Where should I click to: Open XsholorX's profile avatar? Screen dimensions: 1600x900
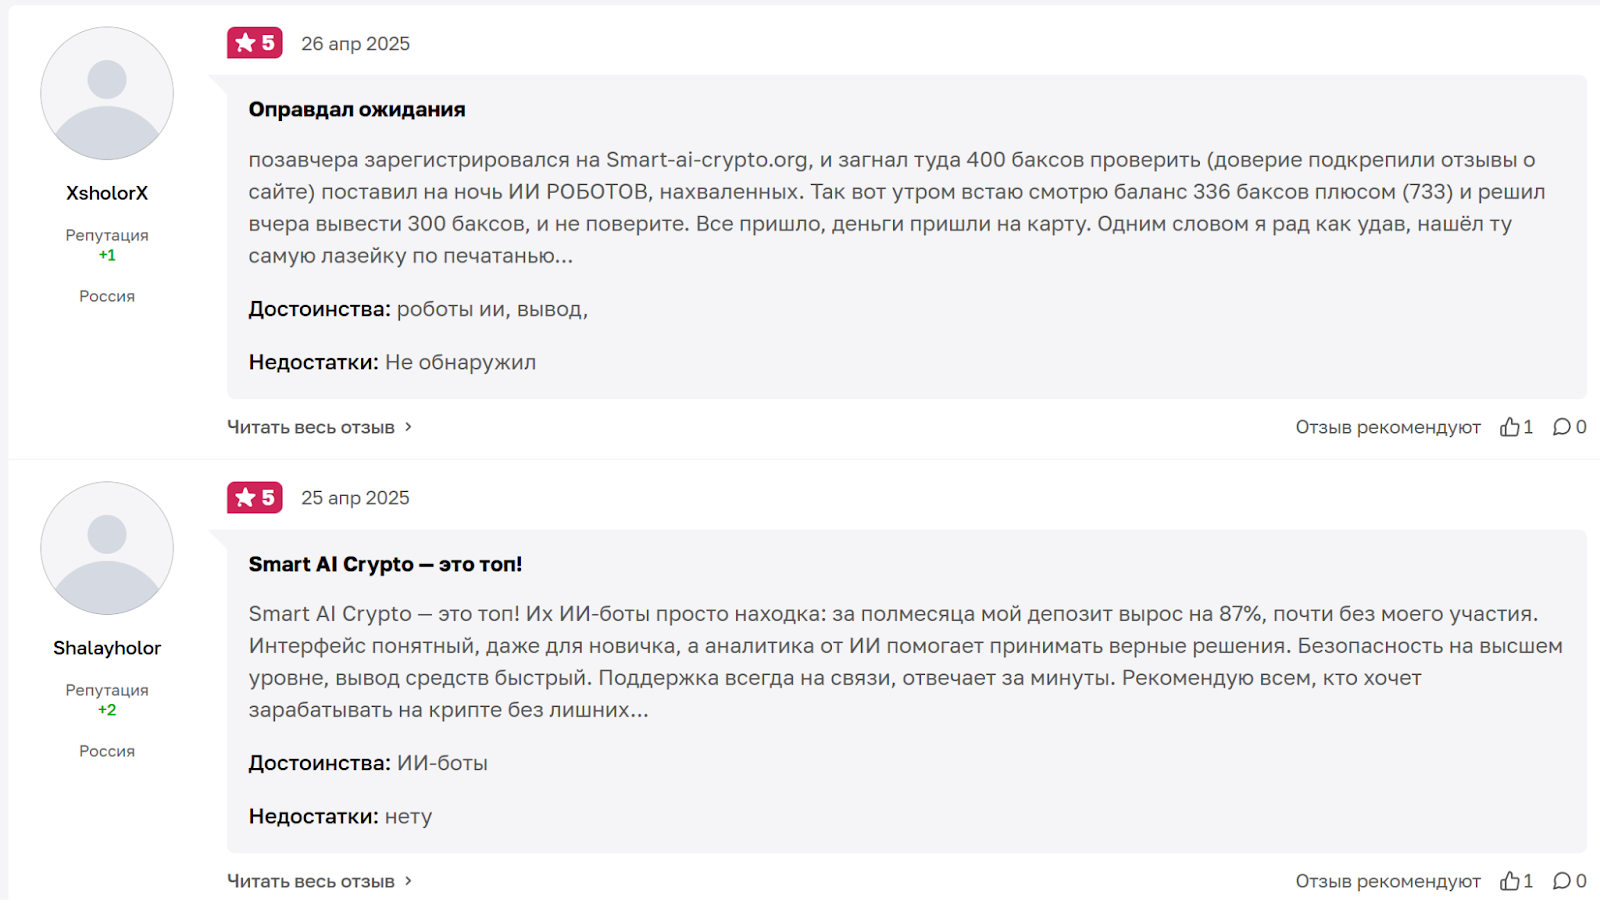tap(107, 93)
